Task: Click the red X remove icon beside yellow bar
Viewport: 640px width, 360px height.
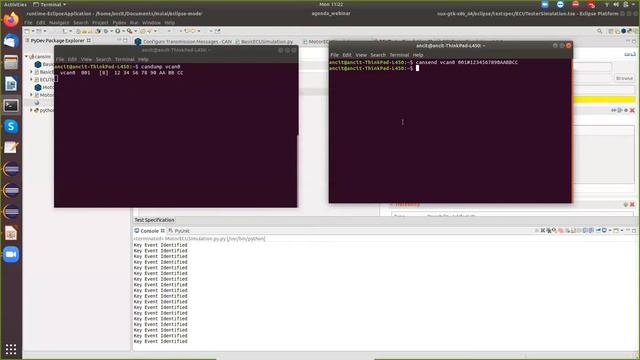Action: coord(632,110)
